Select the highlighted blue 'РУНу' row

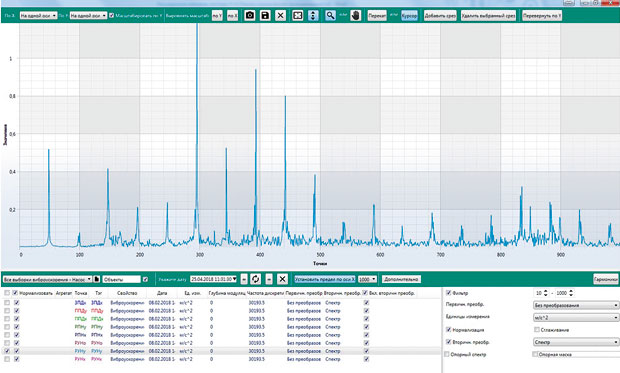tap(221, 351)
